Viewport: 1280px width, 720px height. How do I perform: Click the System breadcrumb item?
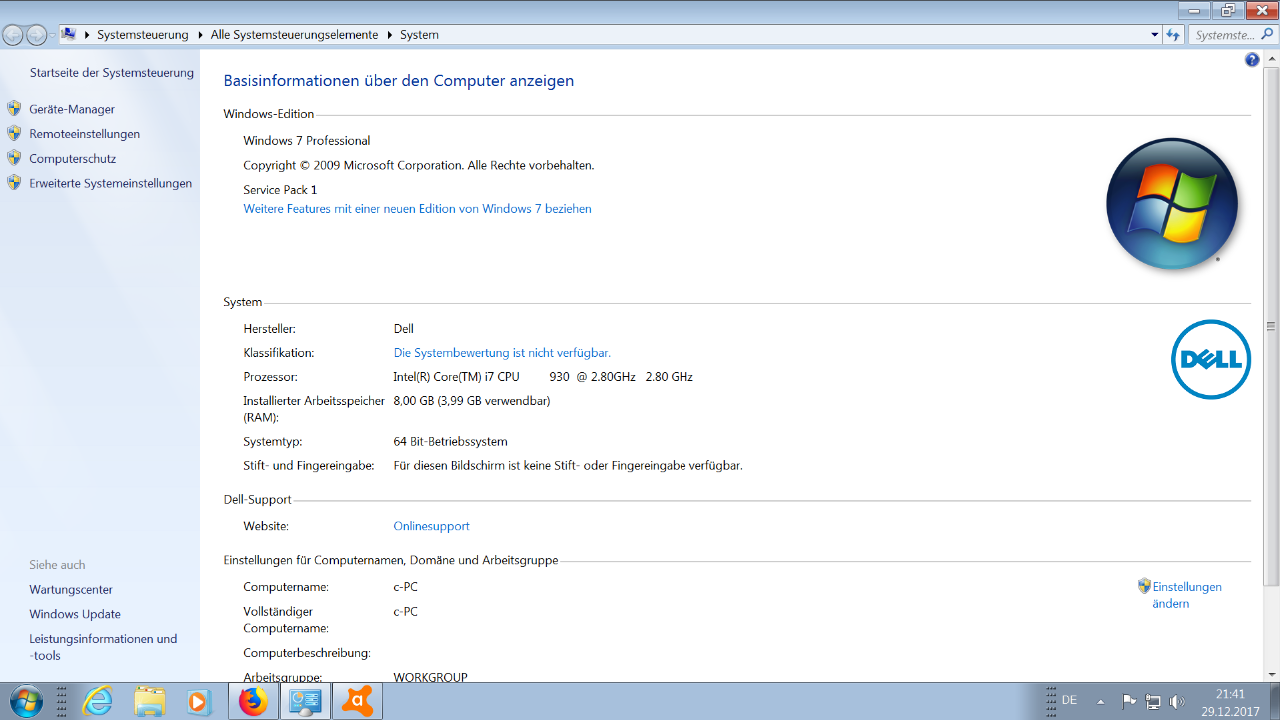[419, 35]
